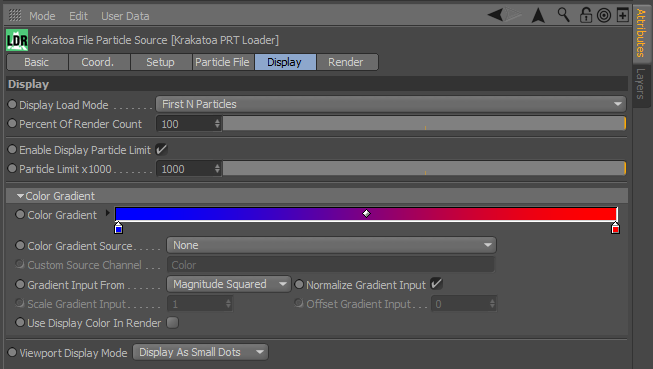Switch to the Setup tab
This screenshot has width=653, height=369.
pyautogui.click(x=161, y=62)
